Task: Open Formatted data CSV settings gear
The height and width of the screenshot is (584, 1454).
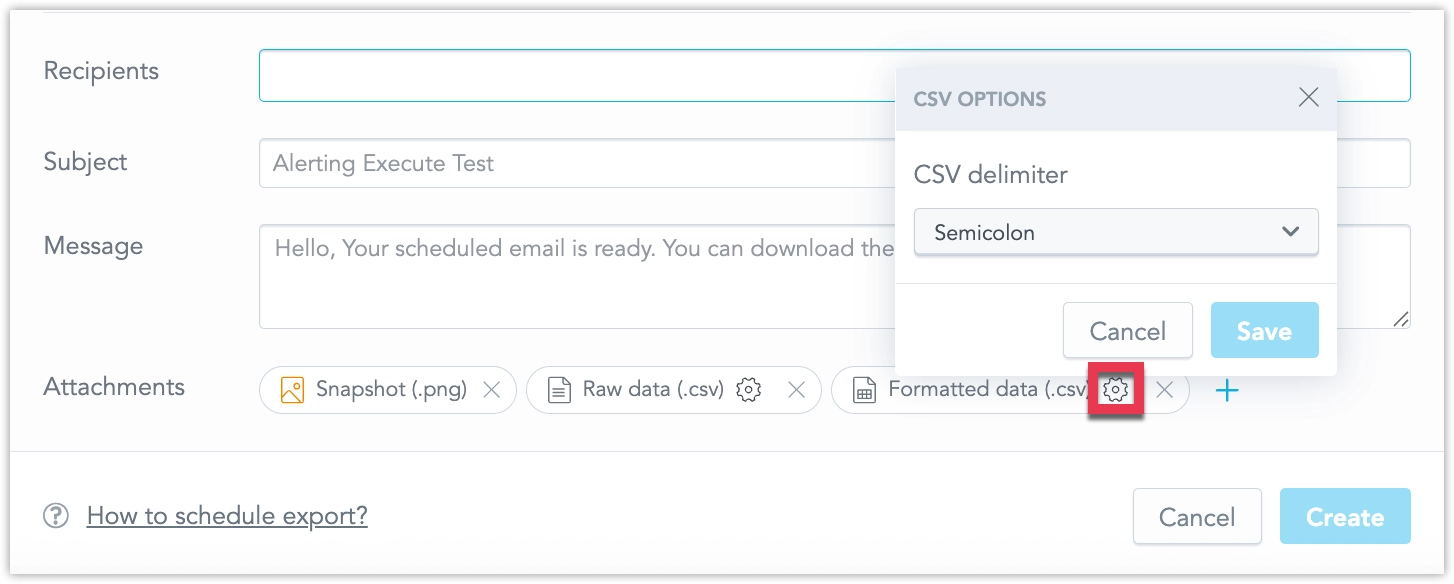Action: (x=1116, y=390)
